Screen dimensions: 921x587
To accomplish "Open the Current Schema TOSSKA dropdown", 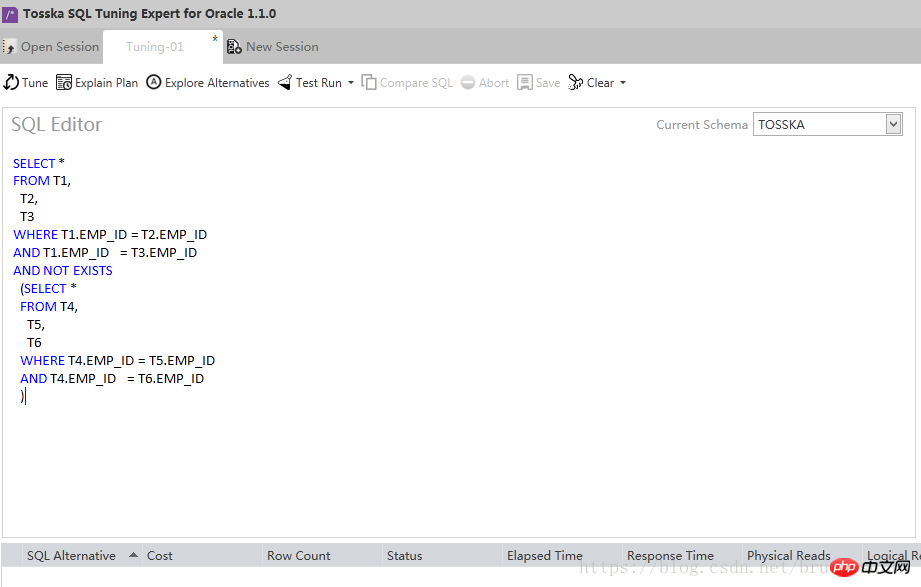I will point(894,124).
